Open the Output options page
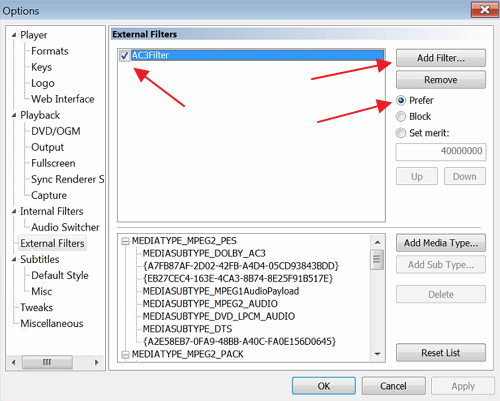 tap(47, 147)
